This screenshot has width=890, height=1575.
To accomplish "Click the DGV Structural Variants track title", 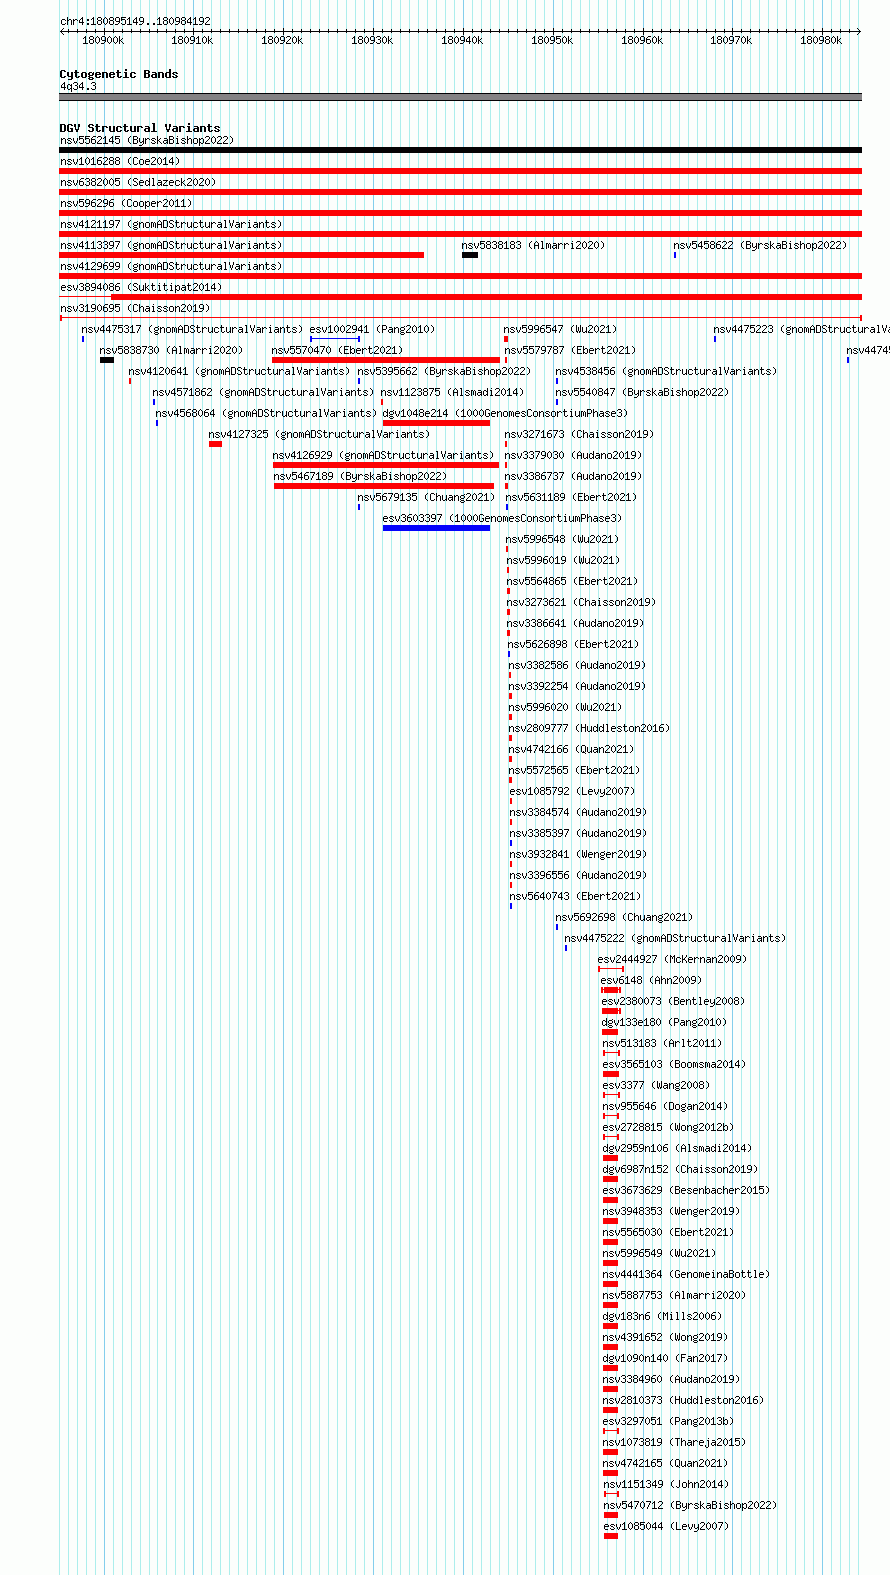I will (x=140, y=128).
